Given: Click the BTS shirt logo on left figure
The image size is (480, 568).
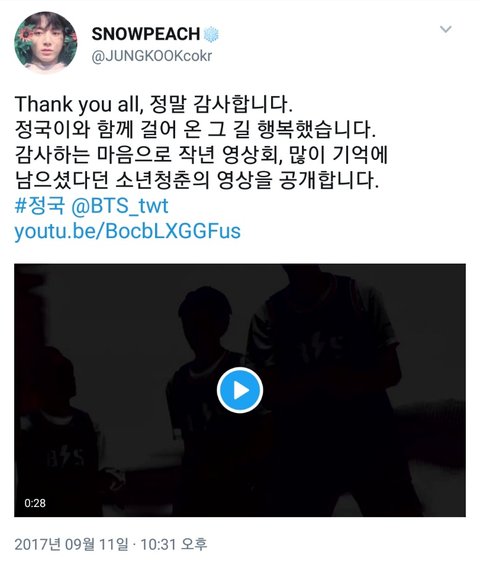Looking at the screenshot, I should (65, 457).
